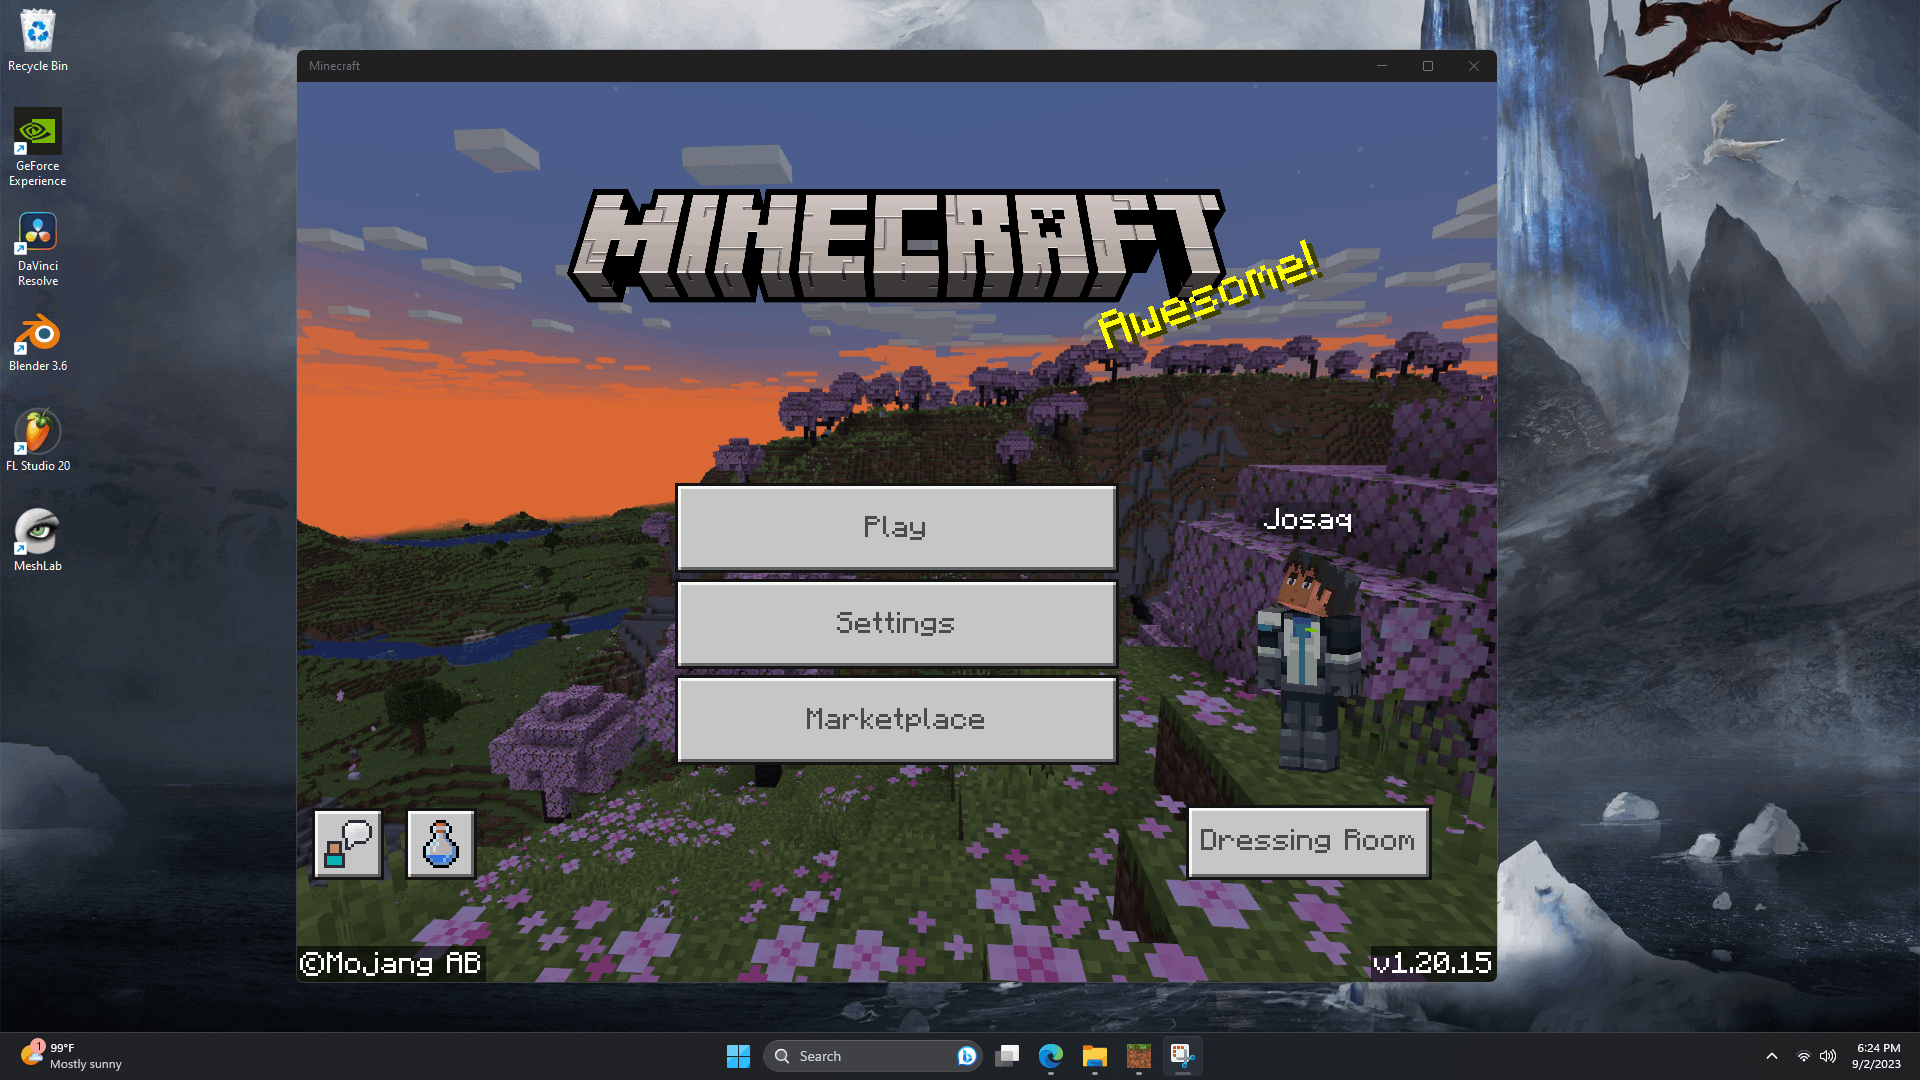Select the magnifying glass search icon
Viewport: 1920px width, 1080px height.
(x=781, y=1055)
